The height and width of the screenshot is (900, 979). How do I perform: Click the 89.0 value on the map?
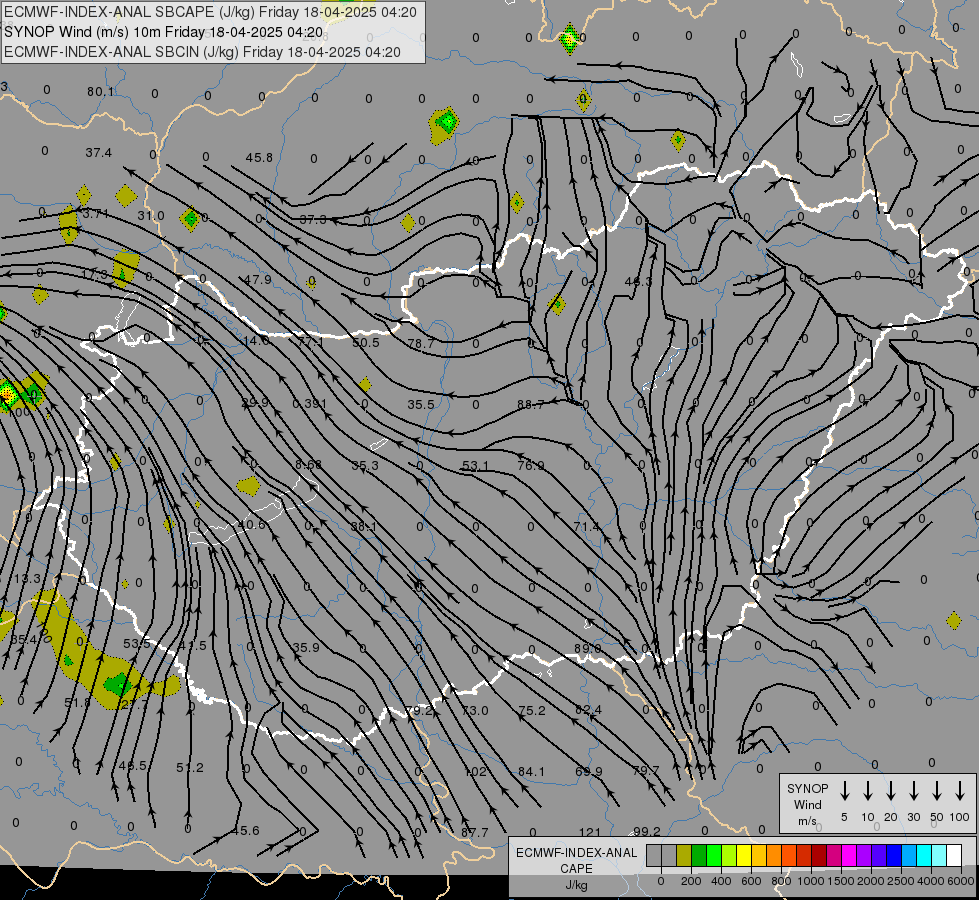tap(588, 649)
